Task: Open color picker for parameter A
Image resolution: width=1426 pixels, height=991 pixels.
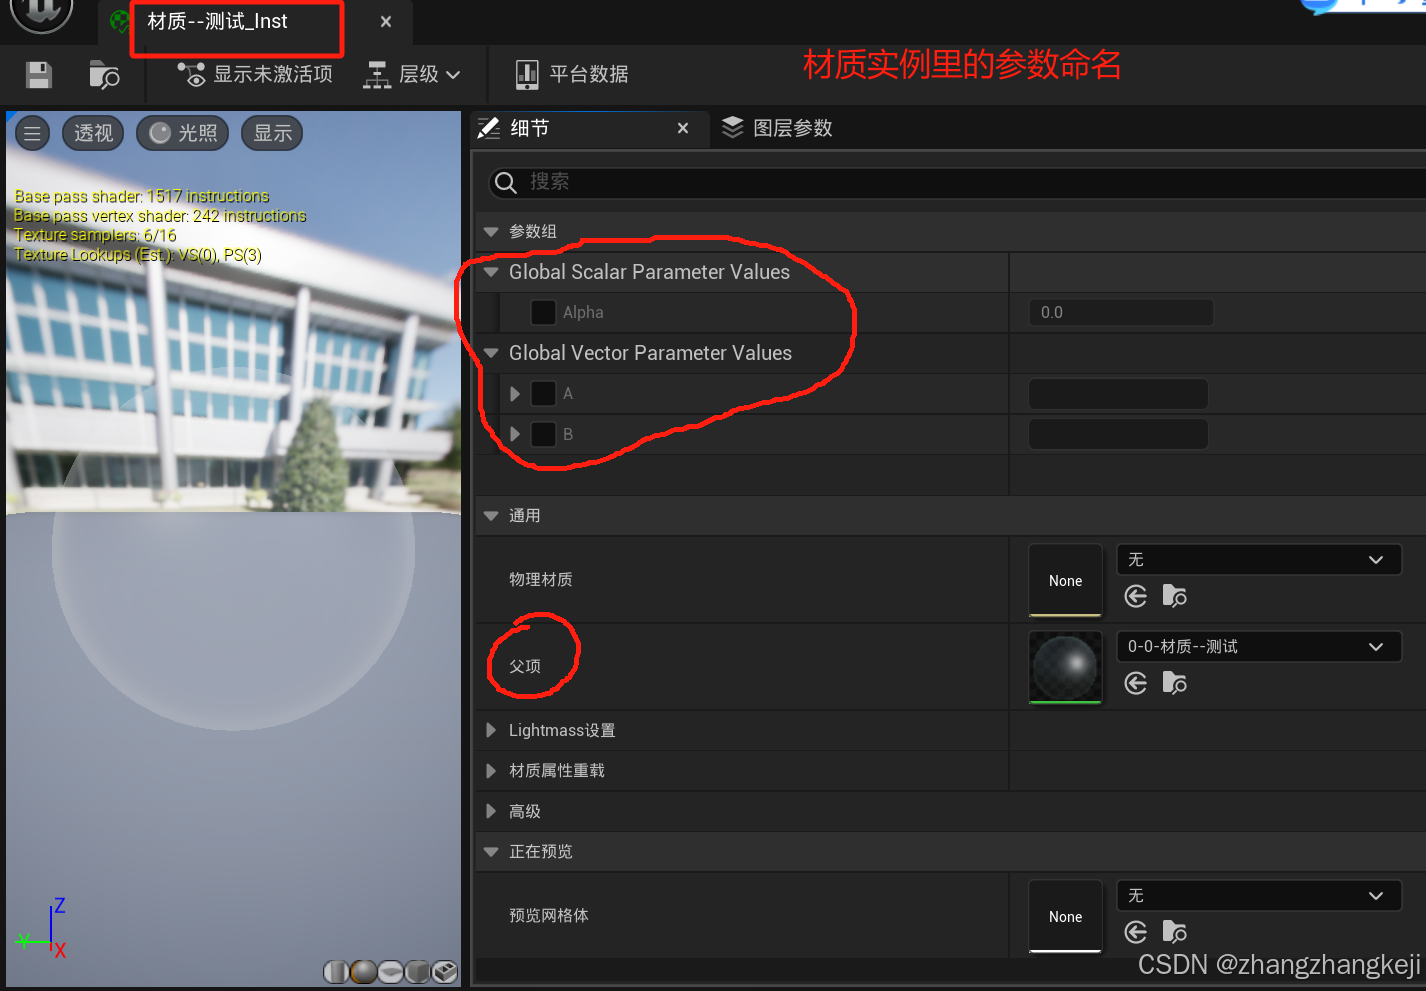Action: click(x=1118, y=394)
